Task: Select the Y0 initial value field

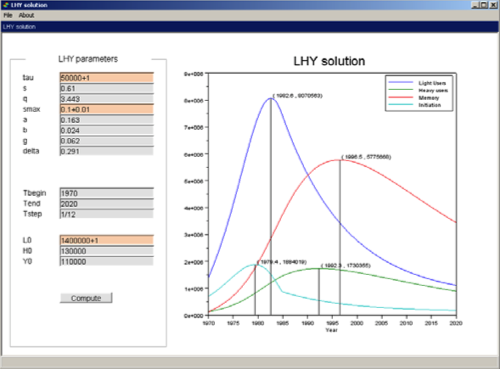Action: coord(107,261)
